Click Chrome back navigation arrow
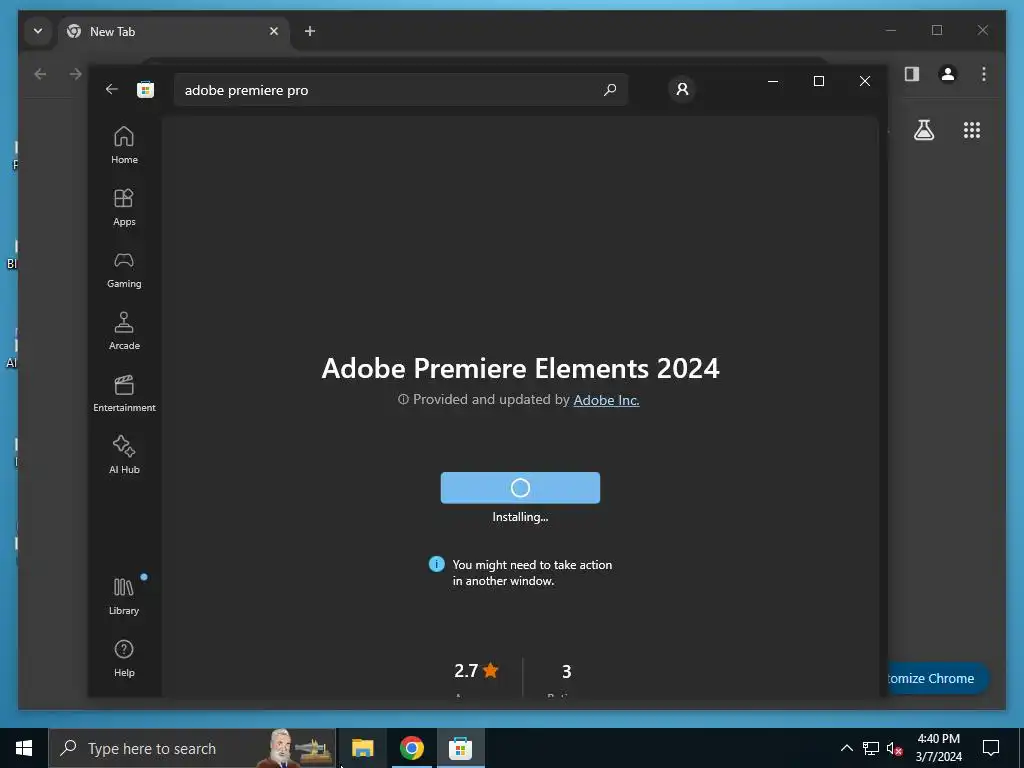The image size is (1024, 768). coord(40,74)
